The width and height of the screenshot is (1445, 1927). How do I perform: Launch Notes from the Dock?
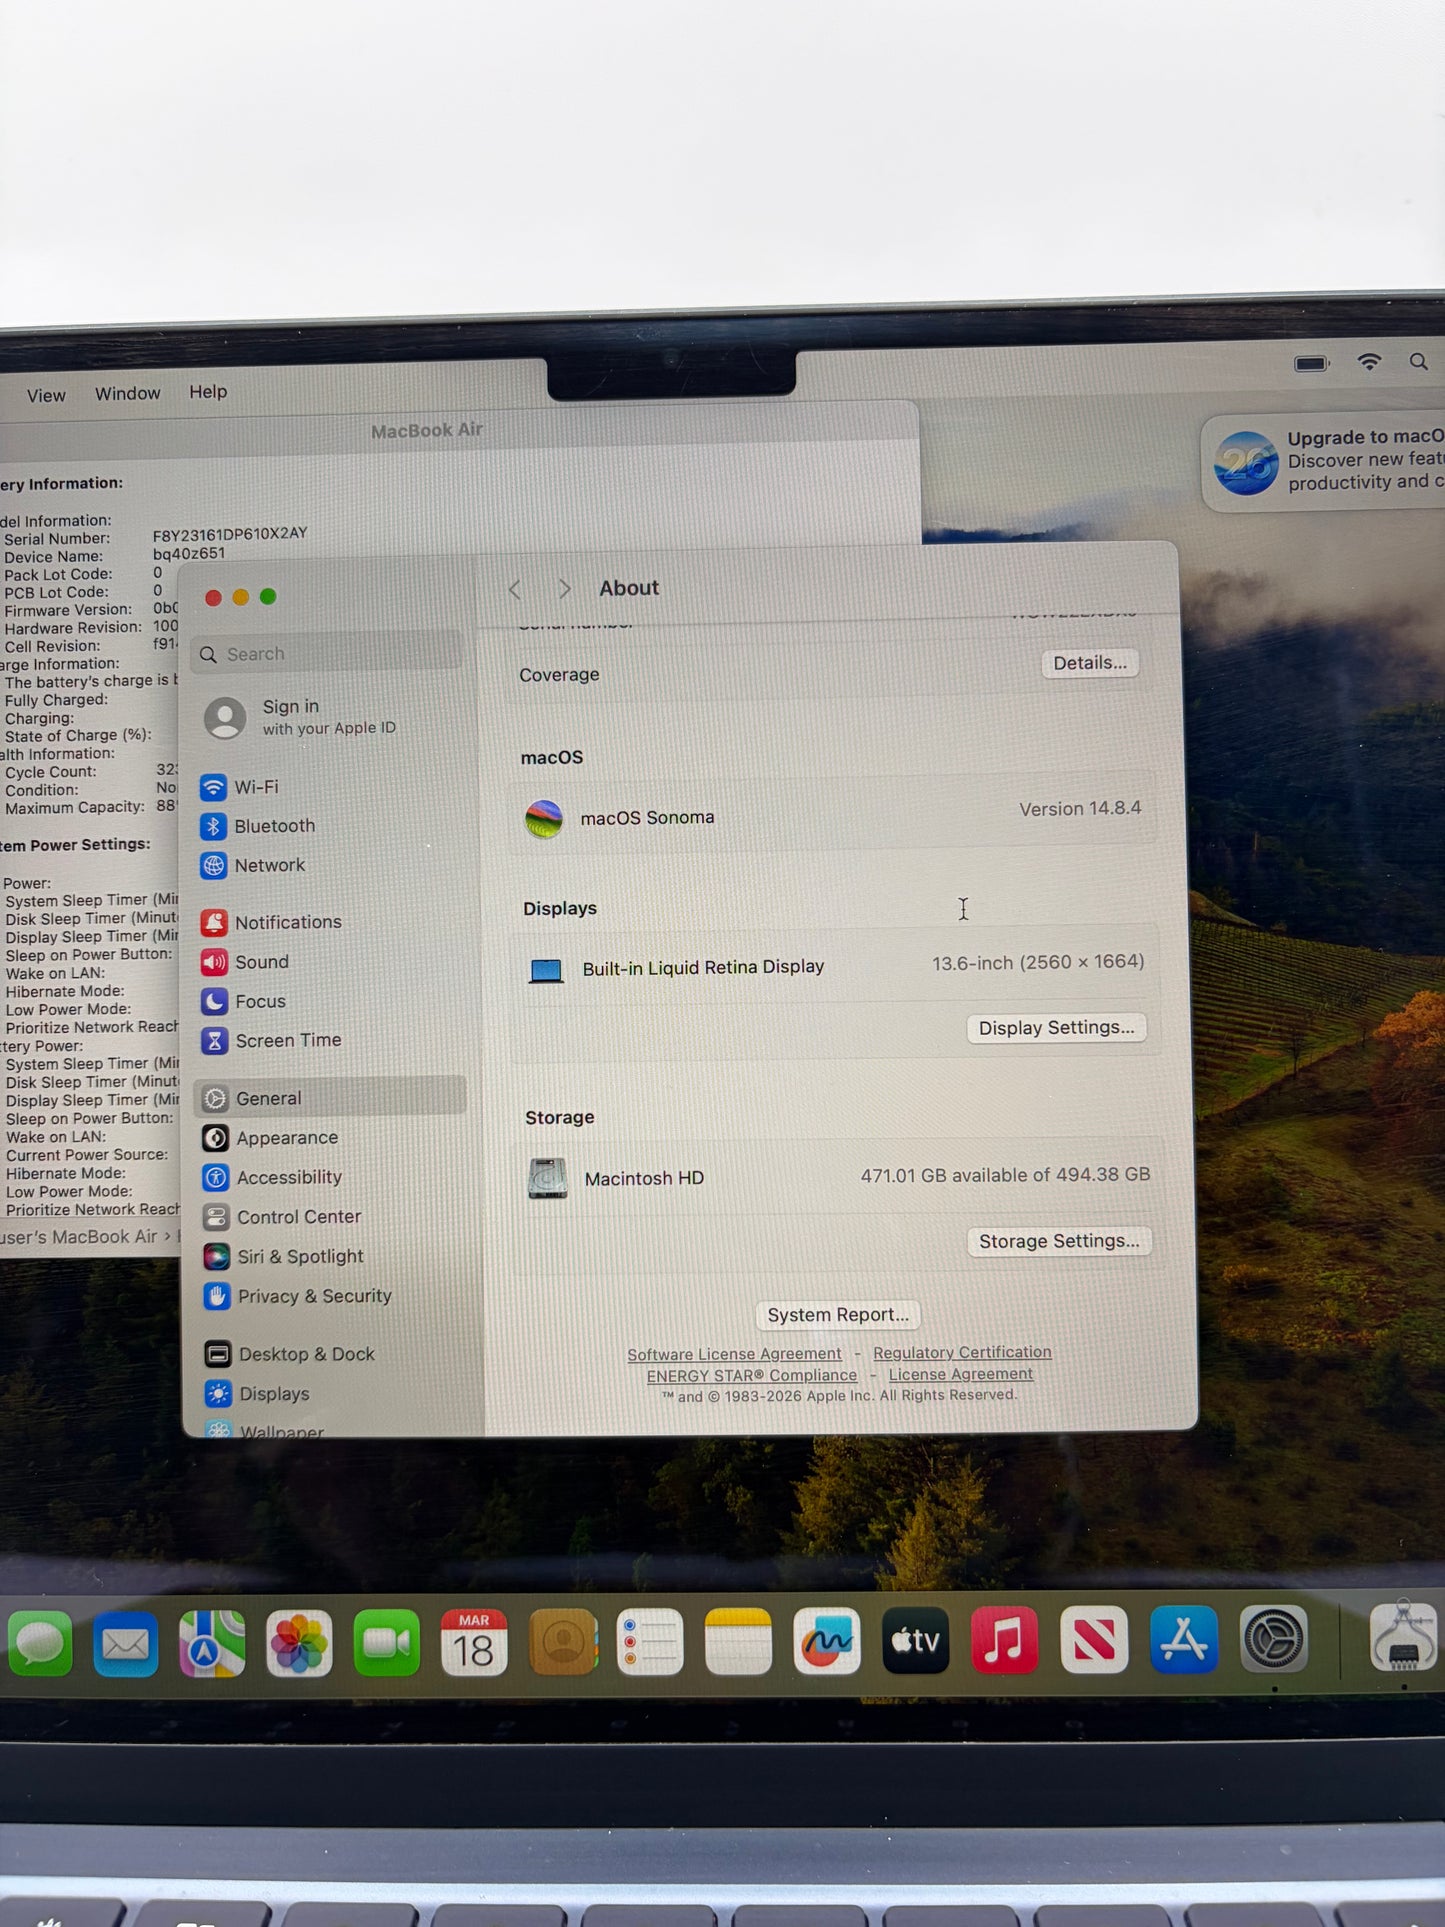[738, 1641]
